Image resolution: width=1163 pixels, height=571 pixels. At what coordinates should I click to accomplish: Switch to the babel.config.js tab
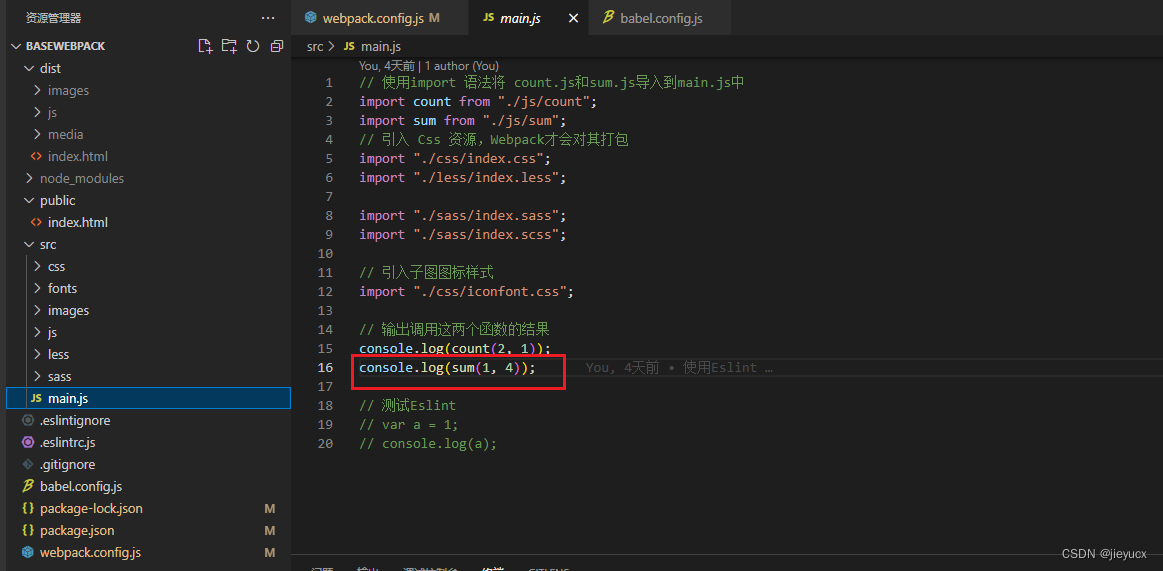pyautogui.click(x=660, y=18)
